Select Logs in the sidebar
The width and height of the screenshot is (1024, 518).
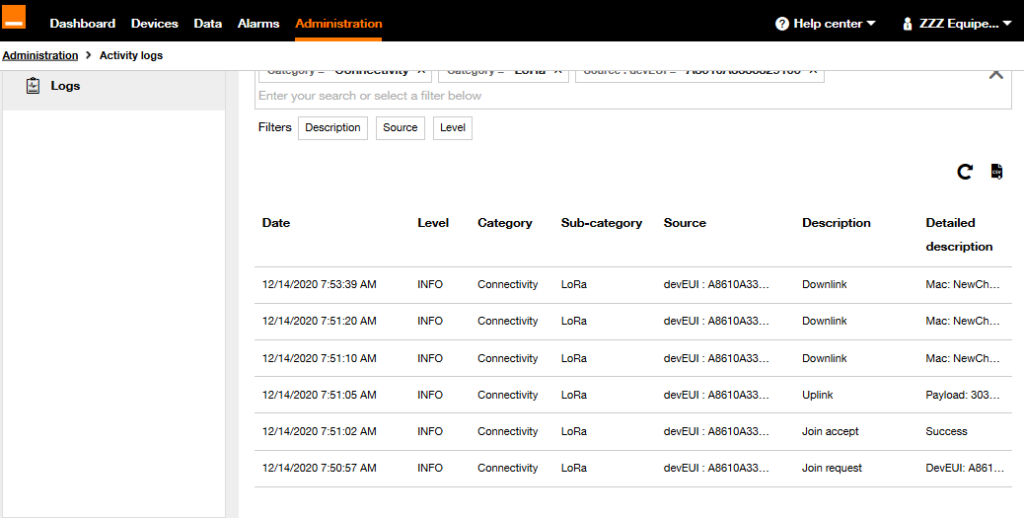tap(114, 86)
